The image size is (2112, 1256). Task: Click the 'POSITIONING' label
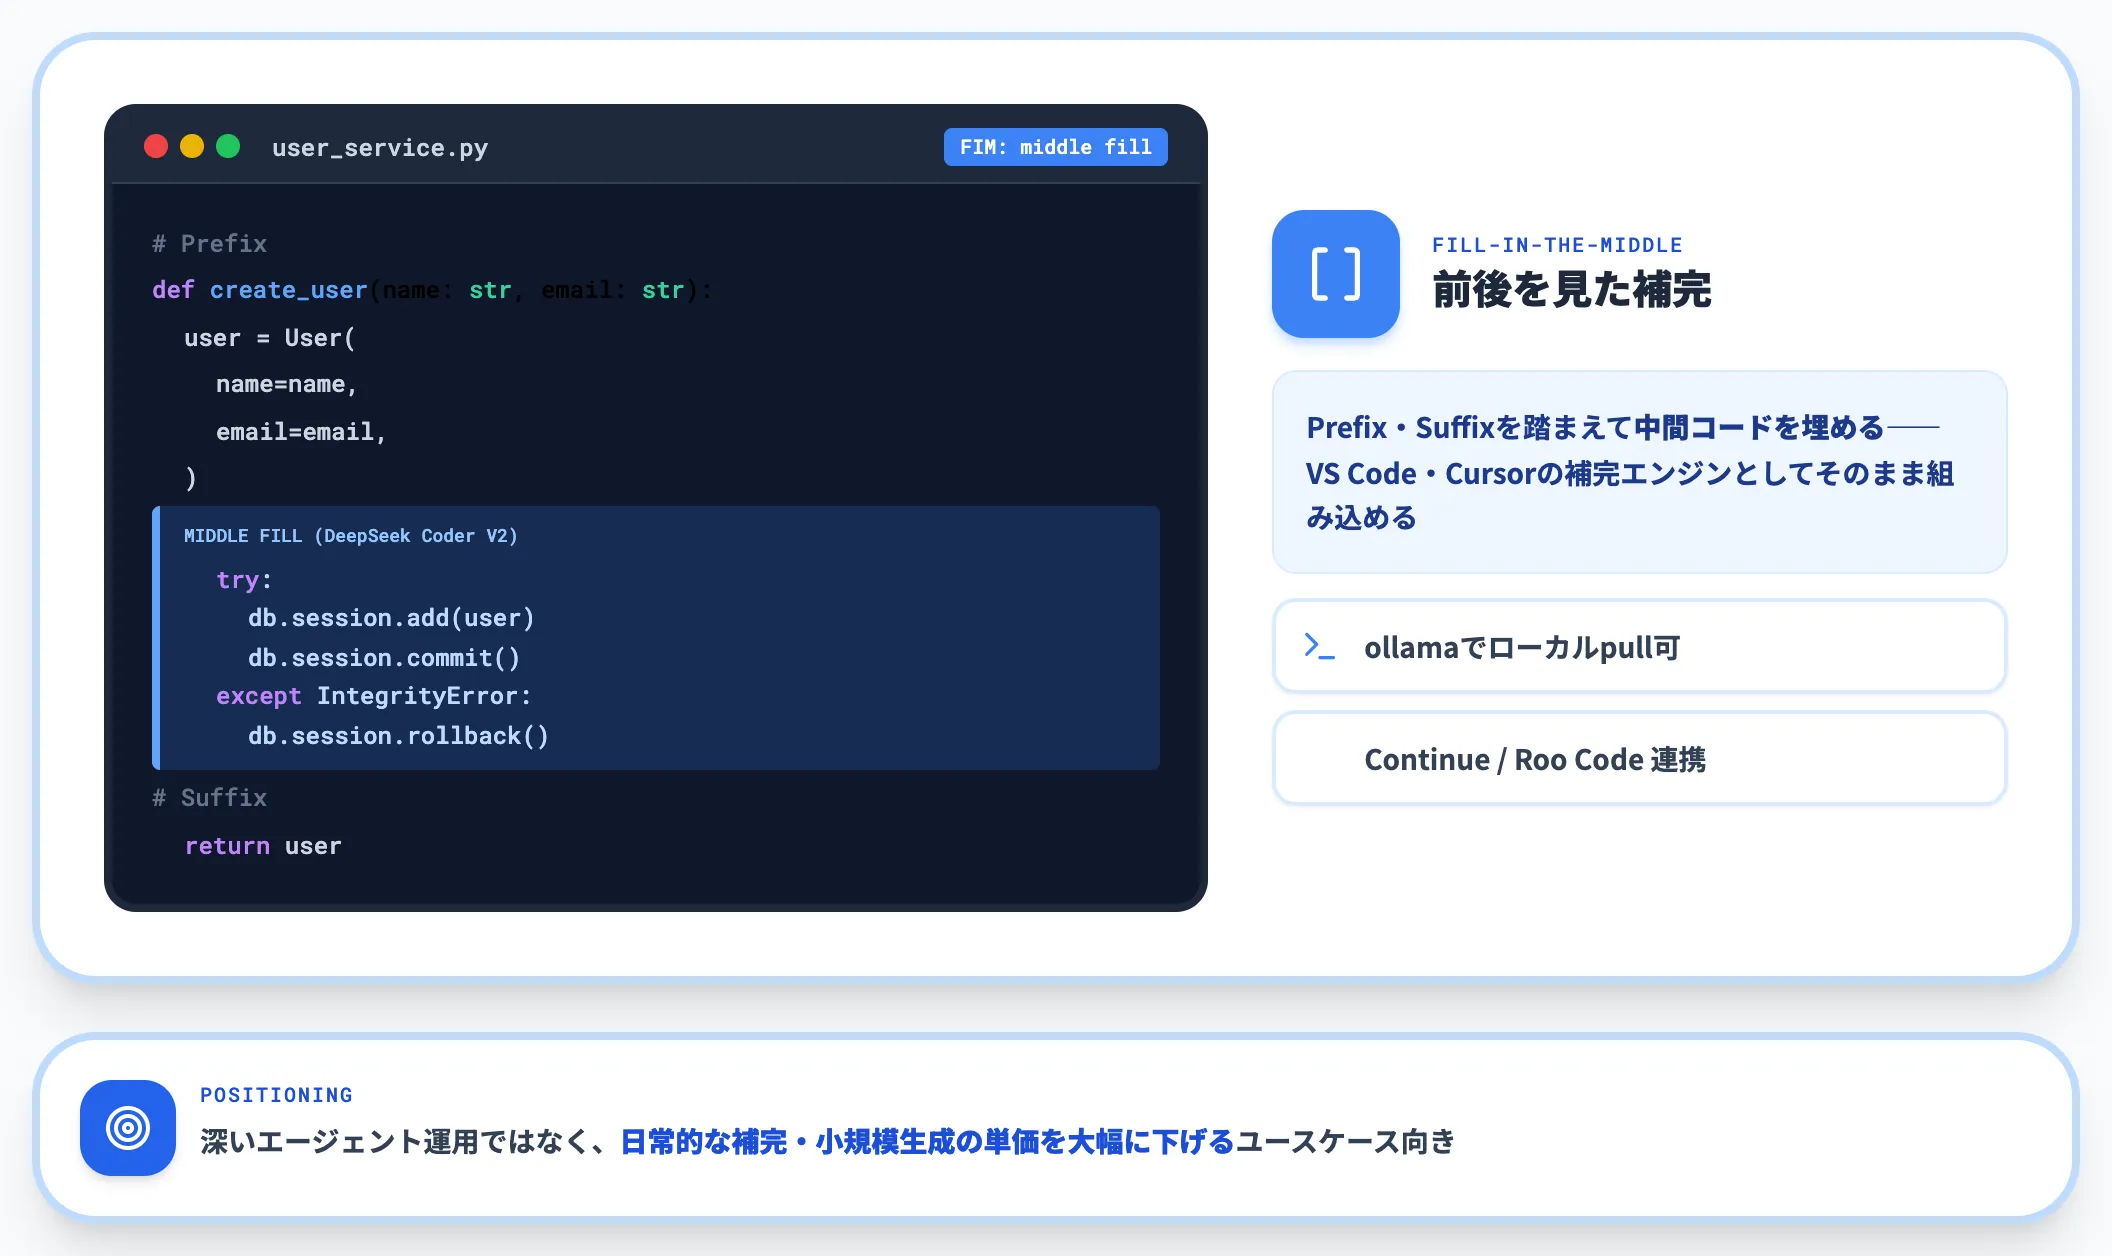point(276,1095)
